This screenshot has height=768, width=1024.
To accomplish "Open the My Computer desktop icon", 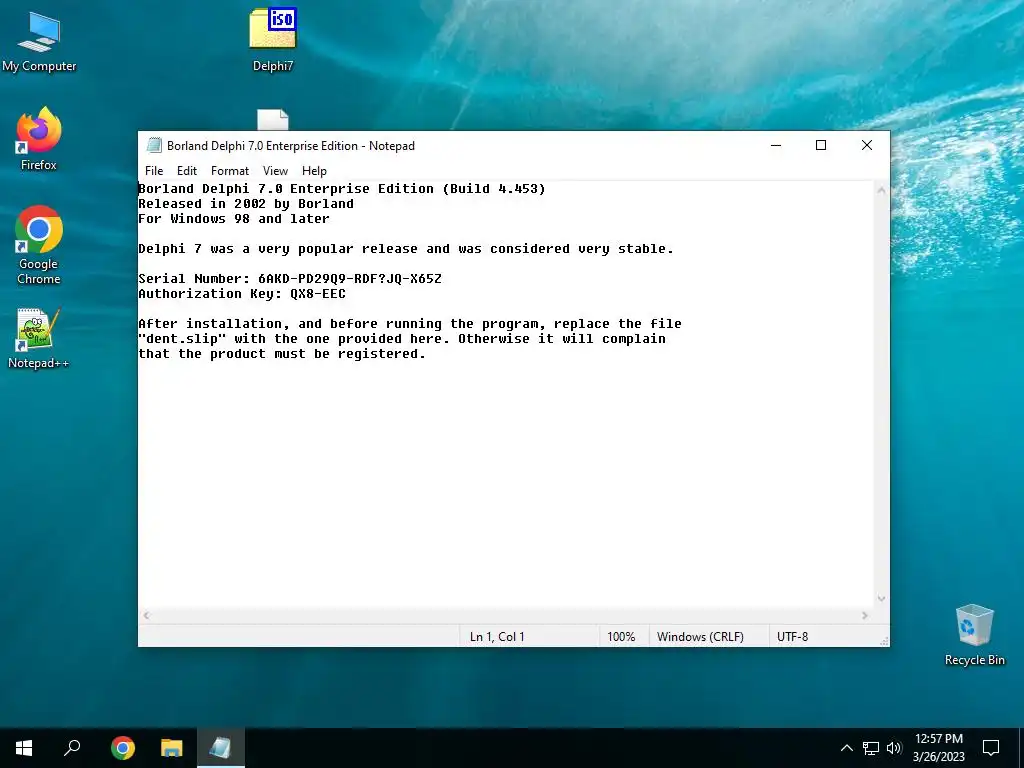I will (39, 40).
